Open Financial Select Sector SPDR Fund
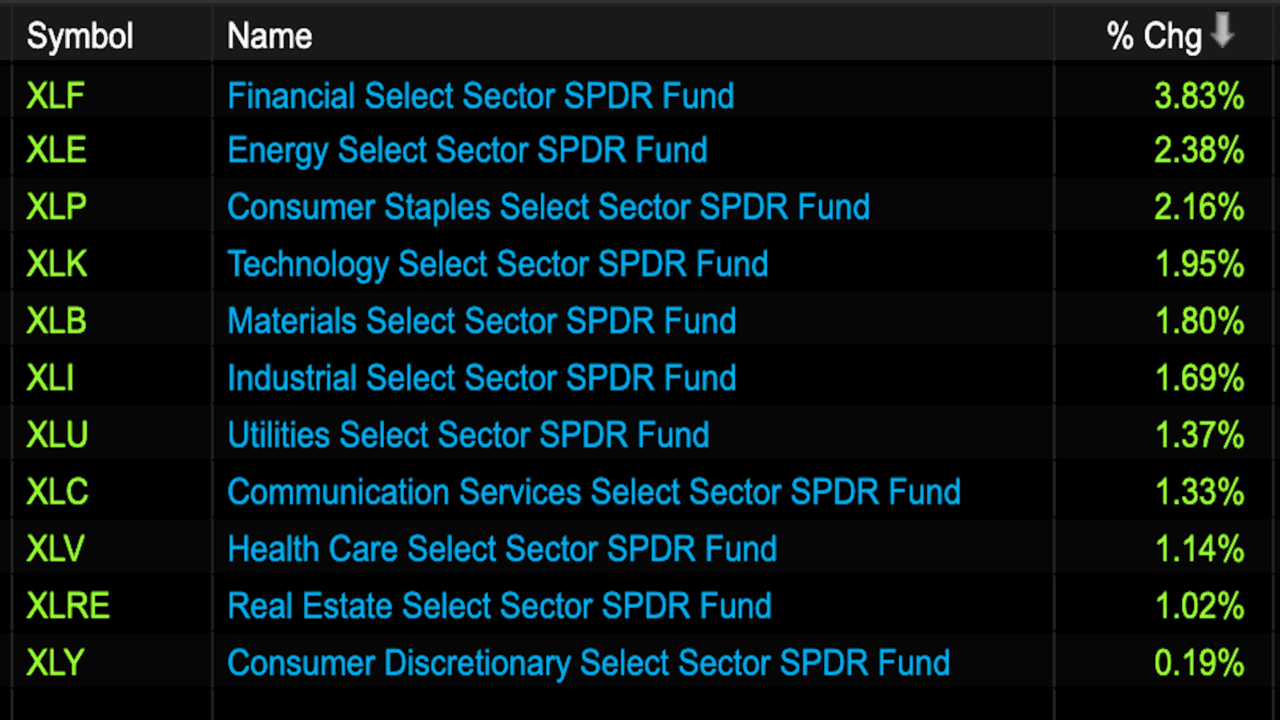The height and width of the screenshot is (720, 1280). coord(480,96)
